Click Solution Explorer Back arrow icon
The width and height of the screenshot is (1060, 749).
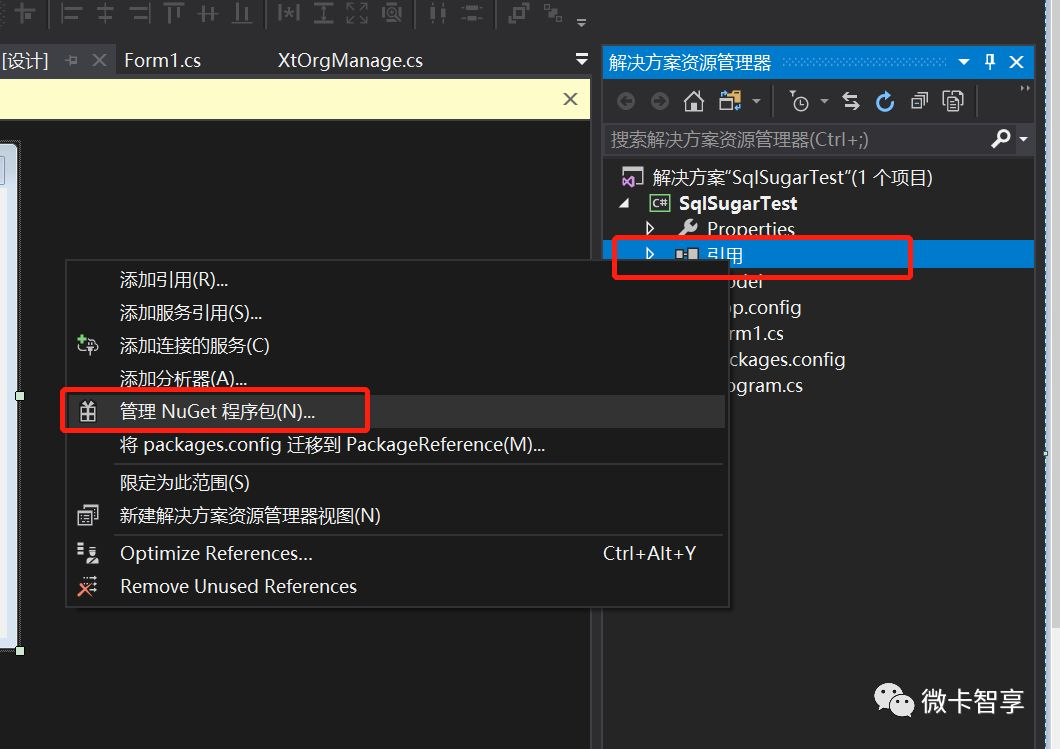tap(626, 101)
